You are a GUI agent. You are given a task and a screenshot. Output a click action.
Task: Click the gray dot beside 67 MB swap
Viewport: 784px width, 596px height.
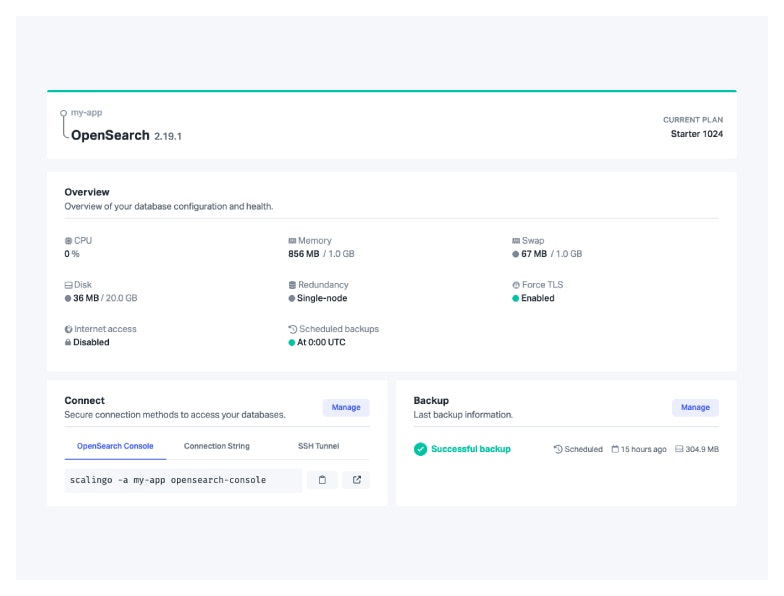pos(516,254)
